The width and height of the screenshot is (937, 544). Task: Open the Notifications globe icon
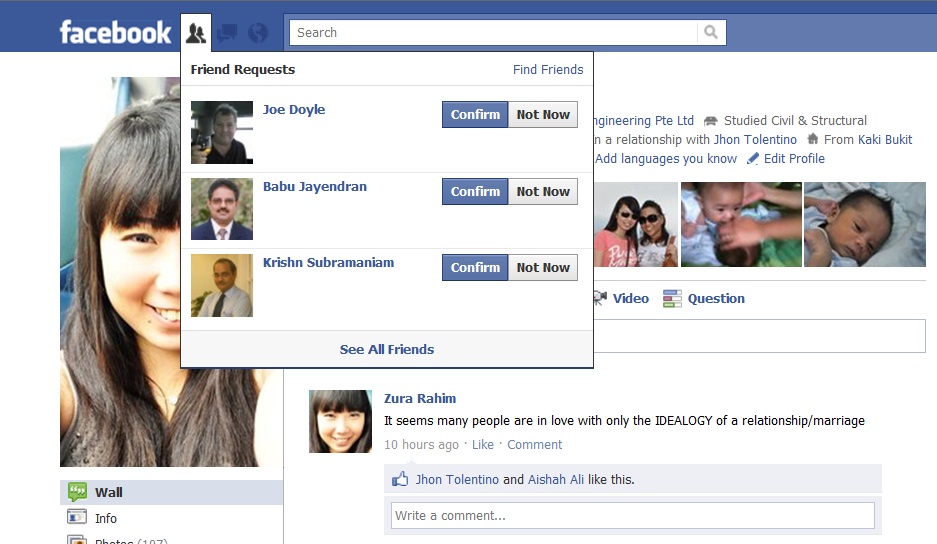coord(258,33)
